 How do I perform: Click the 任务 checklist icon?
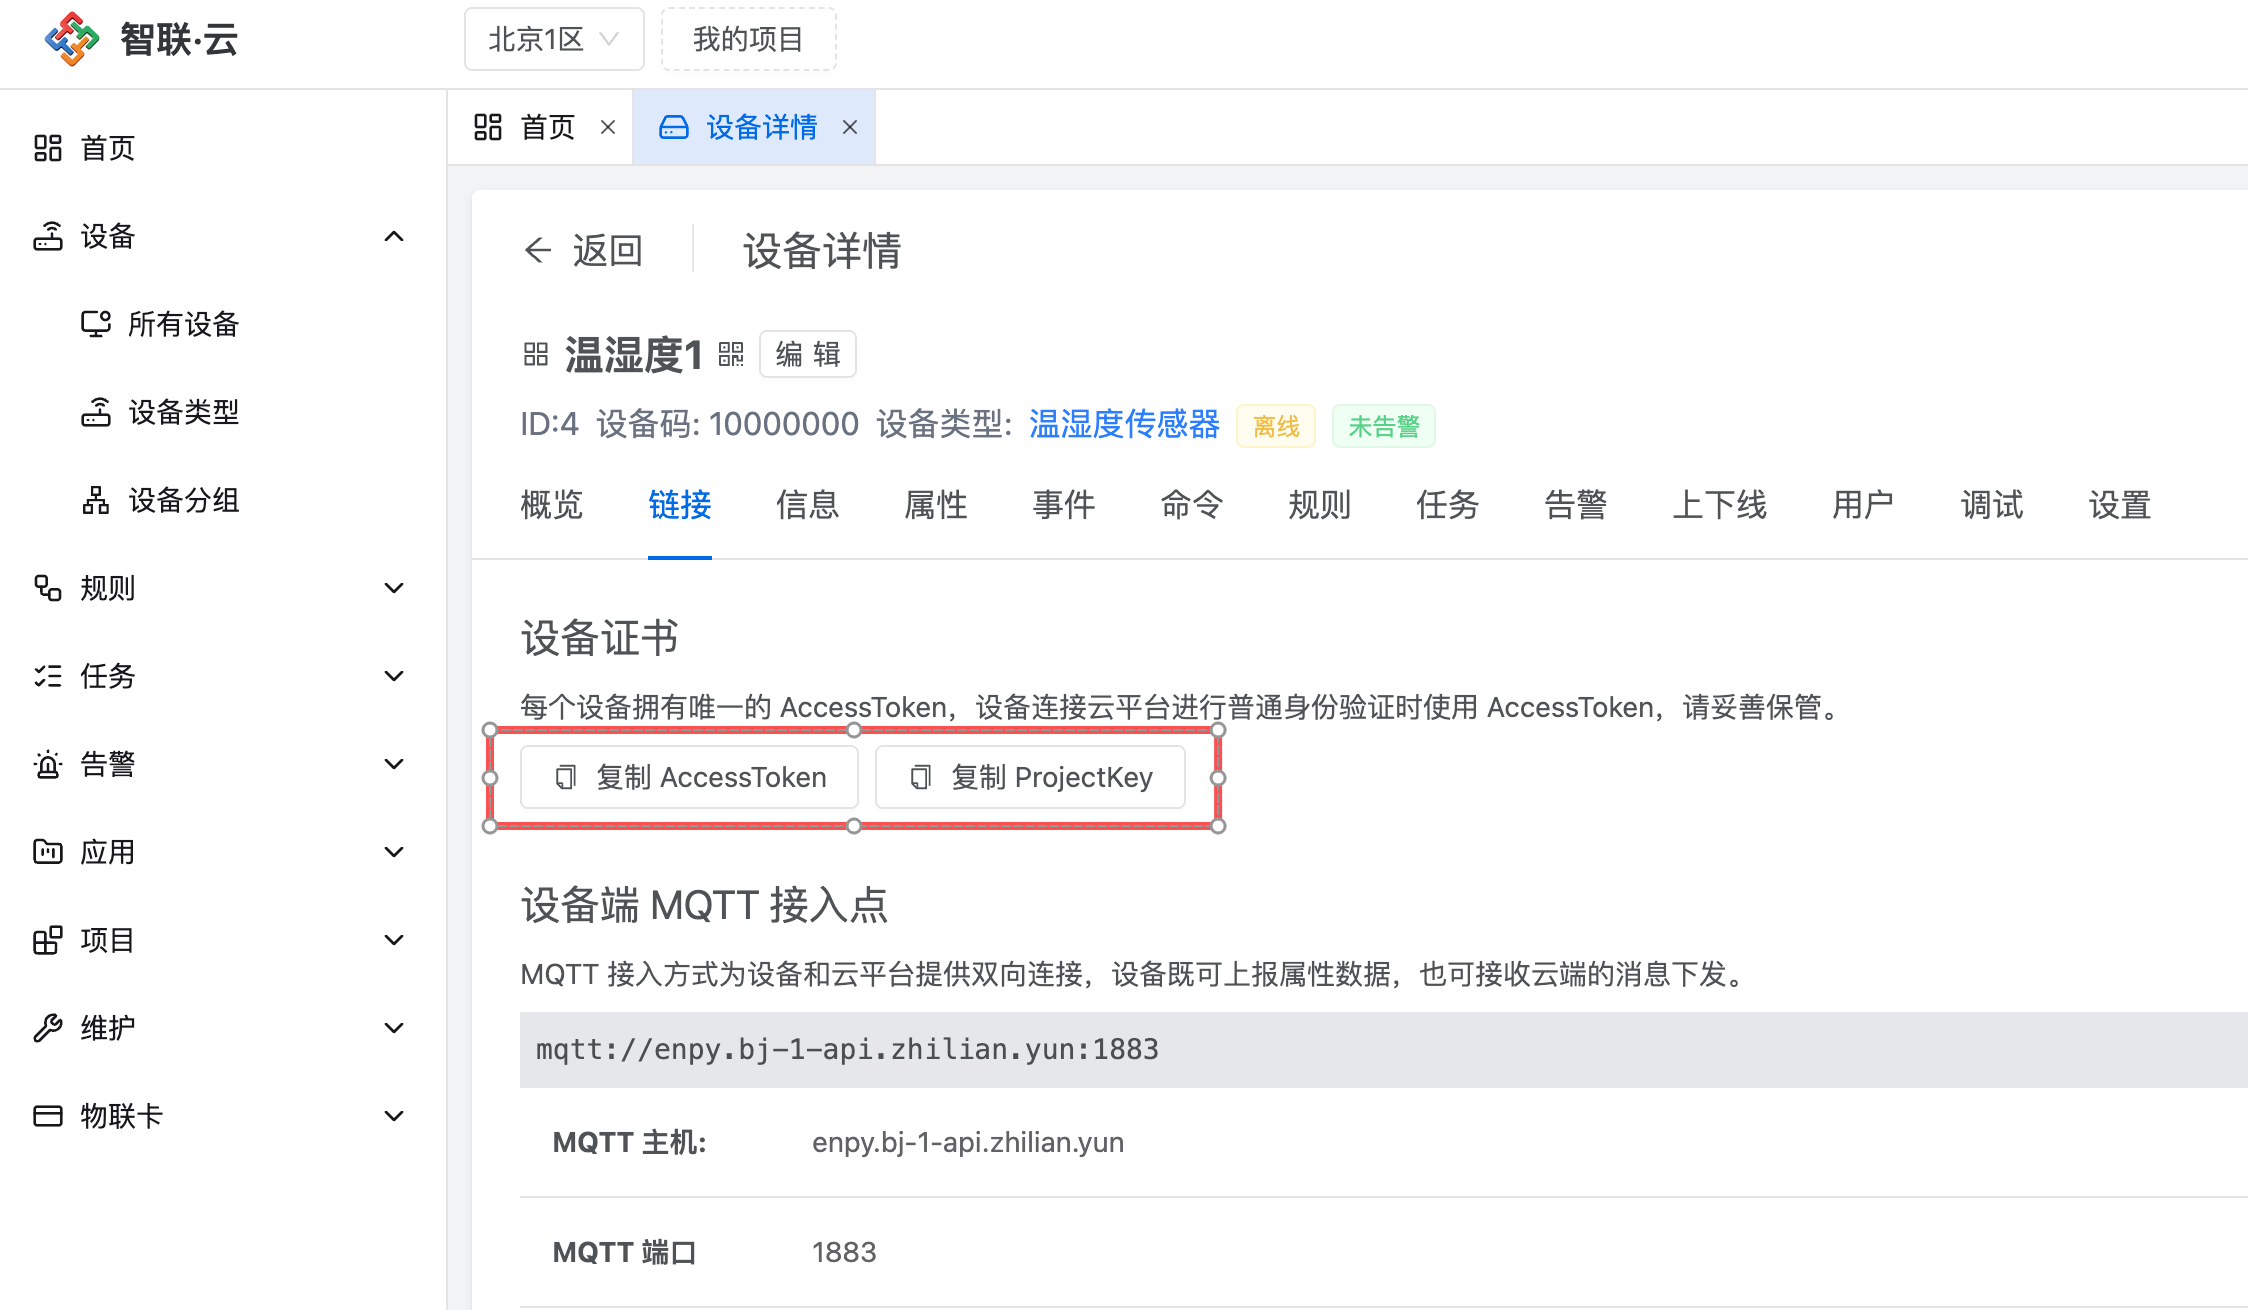[x=48, y=676]
